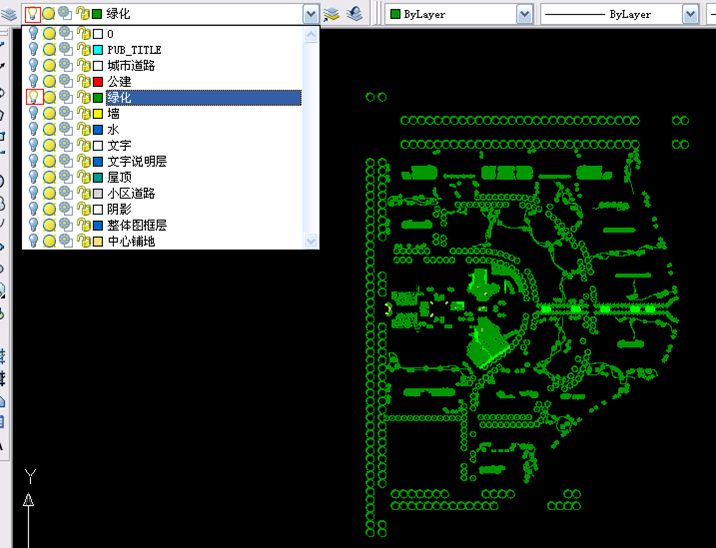Lock the 整体图框层 layer padlock
Viewport: 716px width, 548px height.
[x=83, y=225]
